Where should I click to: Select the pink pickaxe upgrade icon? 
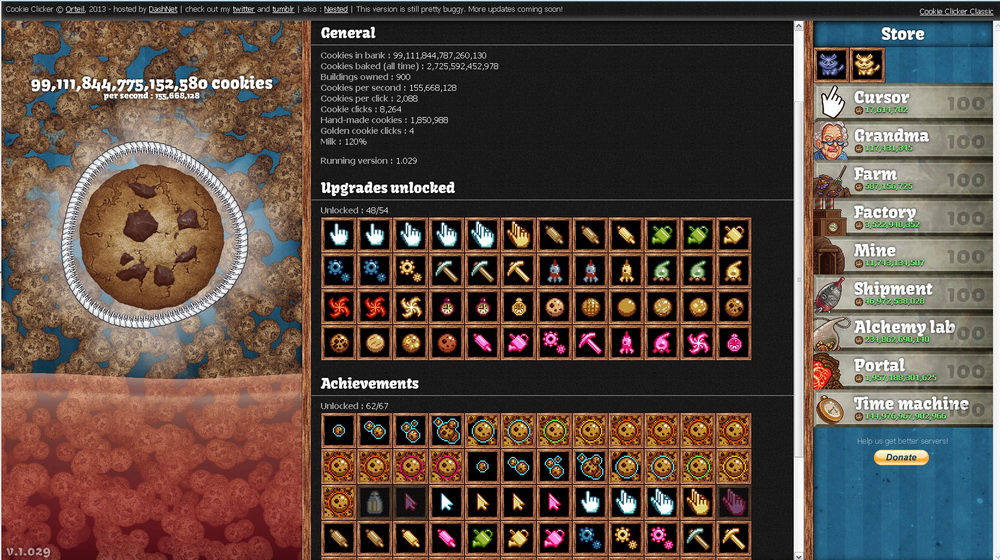point(589,343)
